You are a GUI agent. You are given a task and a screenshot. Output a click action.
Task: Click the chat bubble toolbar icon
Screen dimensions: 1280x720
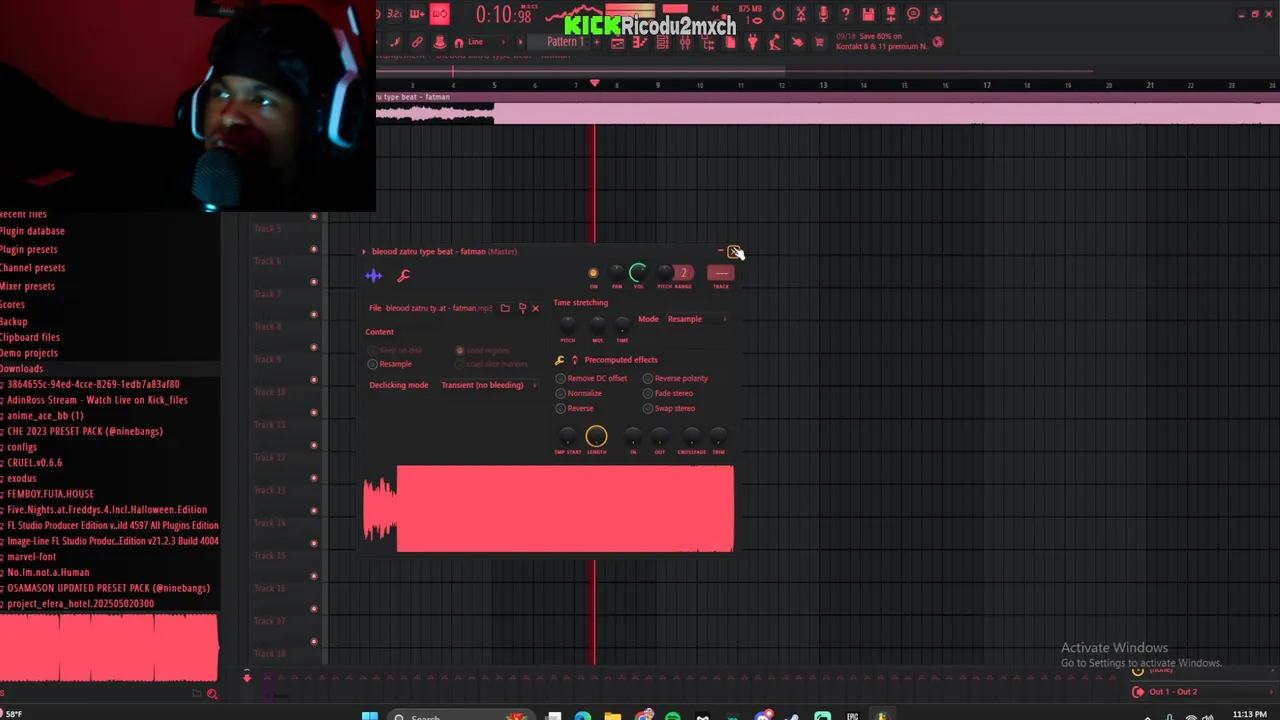click(x=914, y=14)
